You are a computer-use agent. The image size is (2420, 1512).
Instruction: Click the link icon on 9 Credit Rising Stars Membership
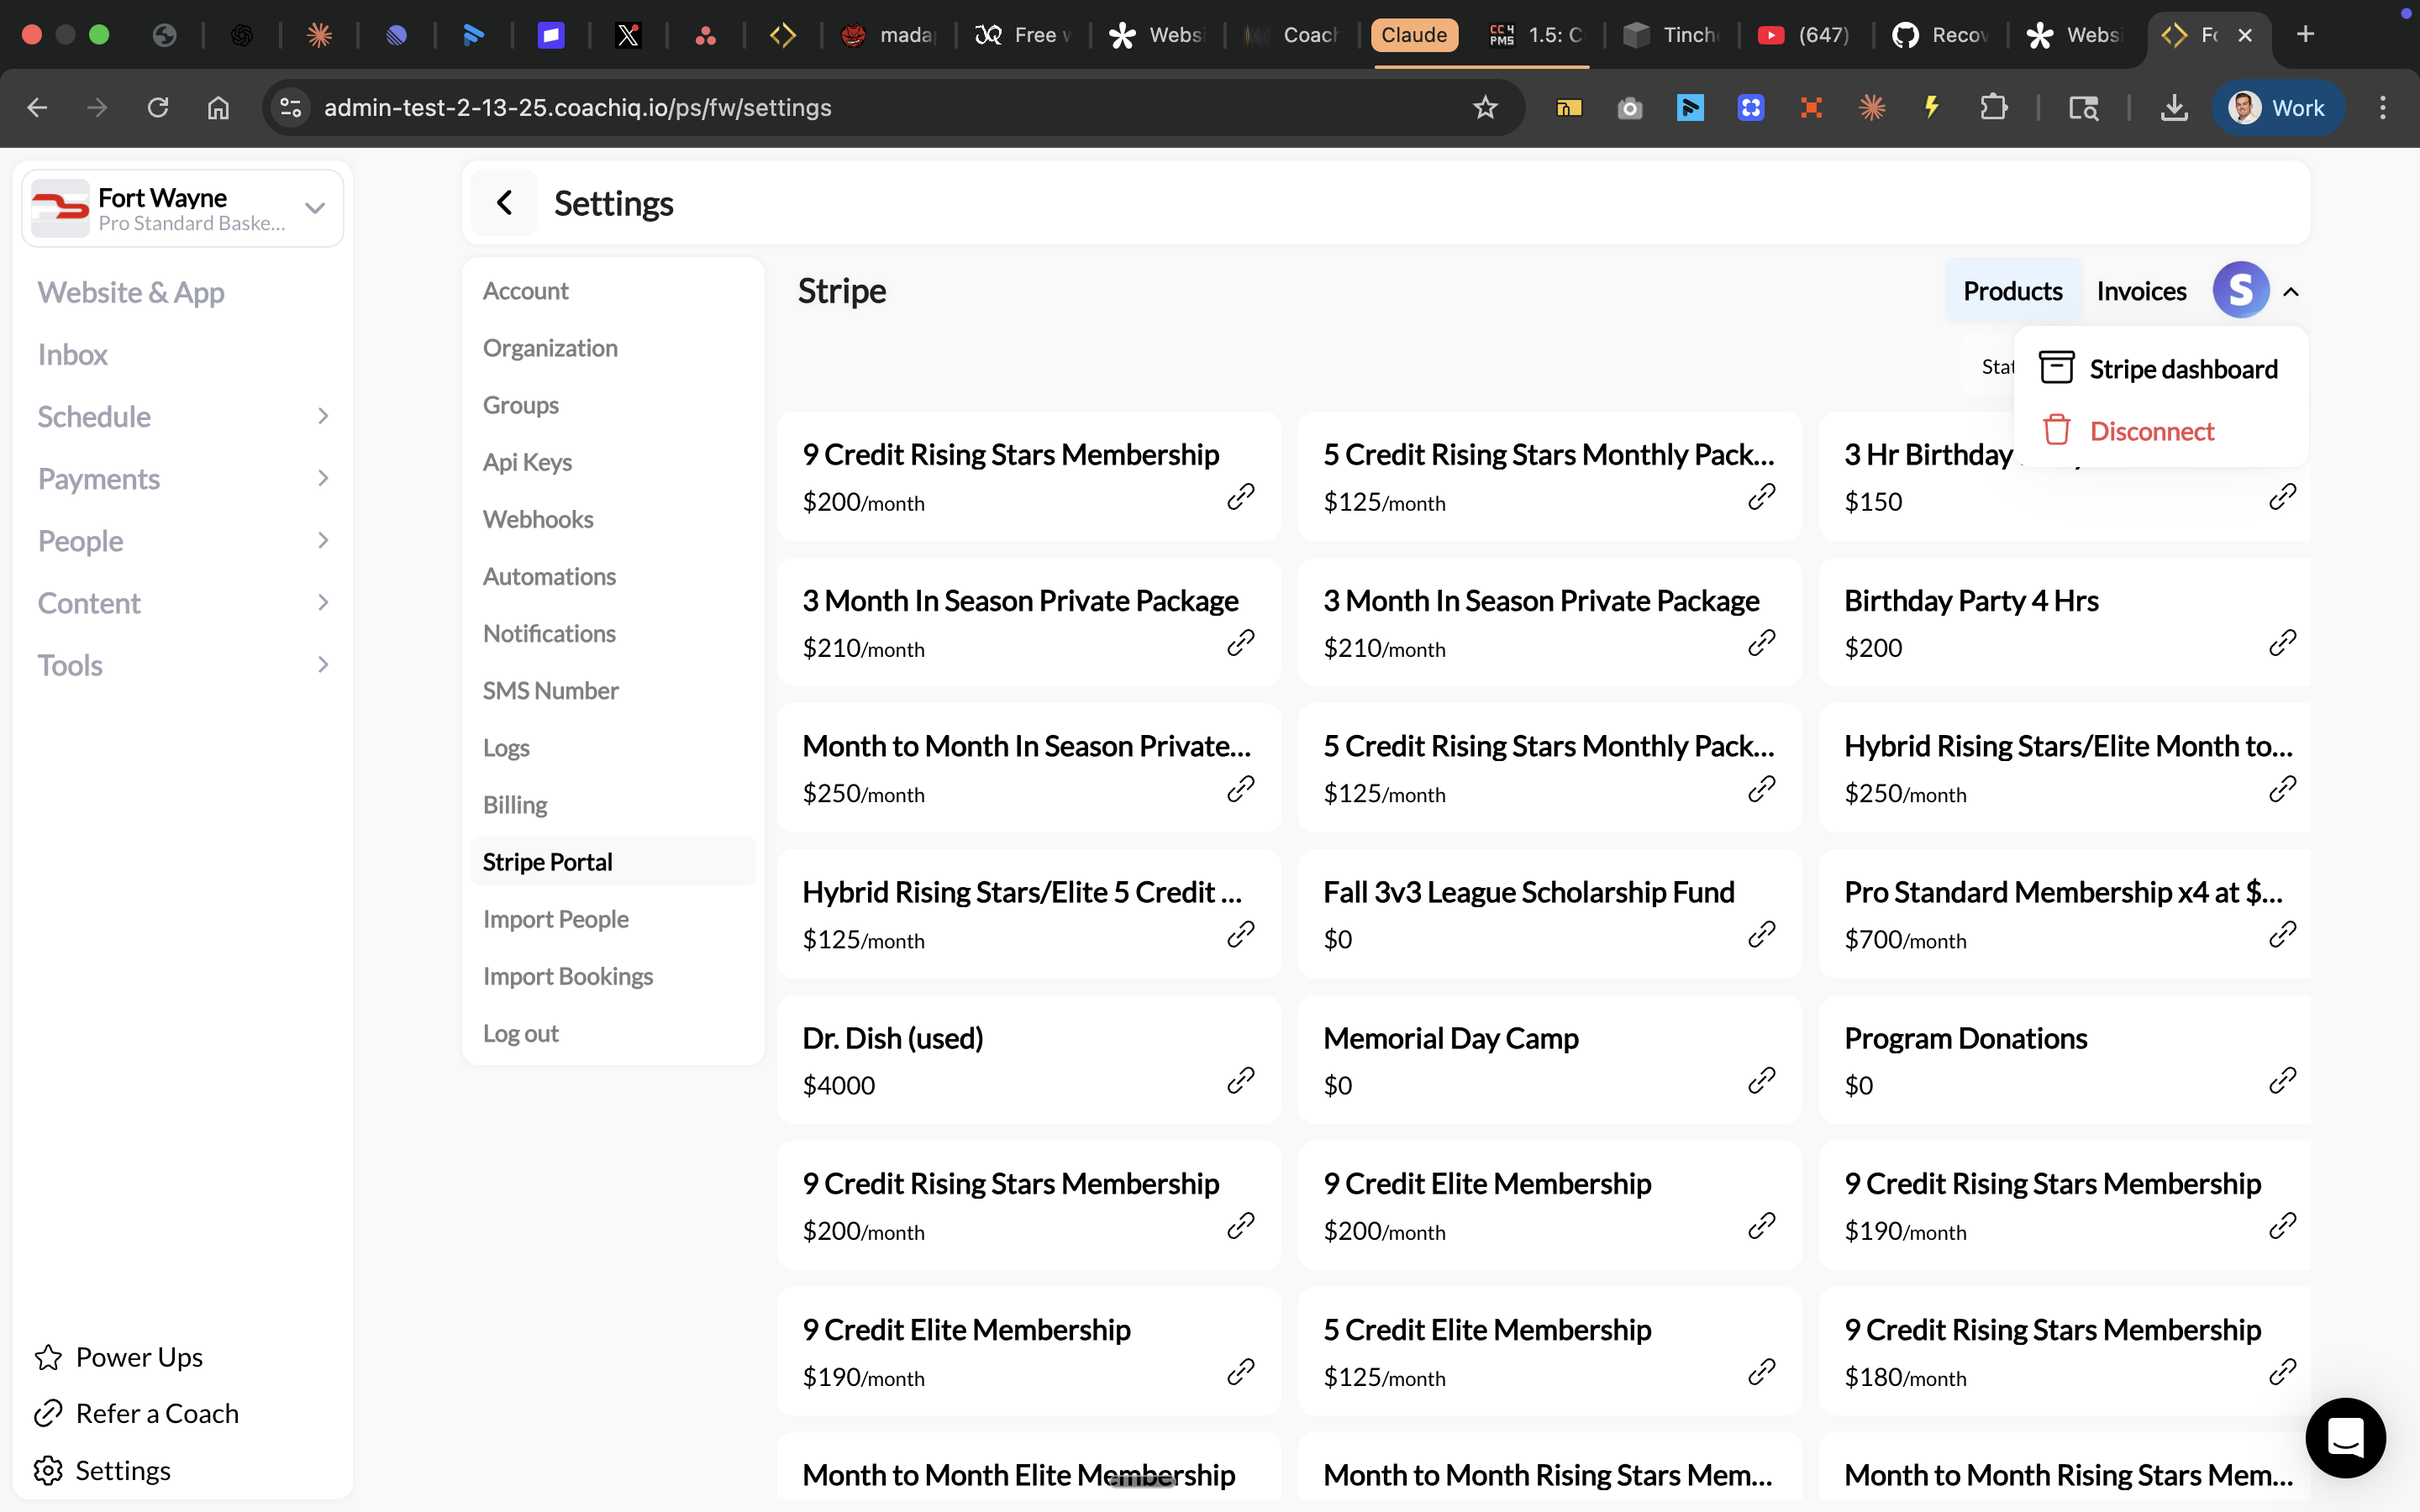1239,497
